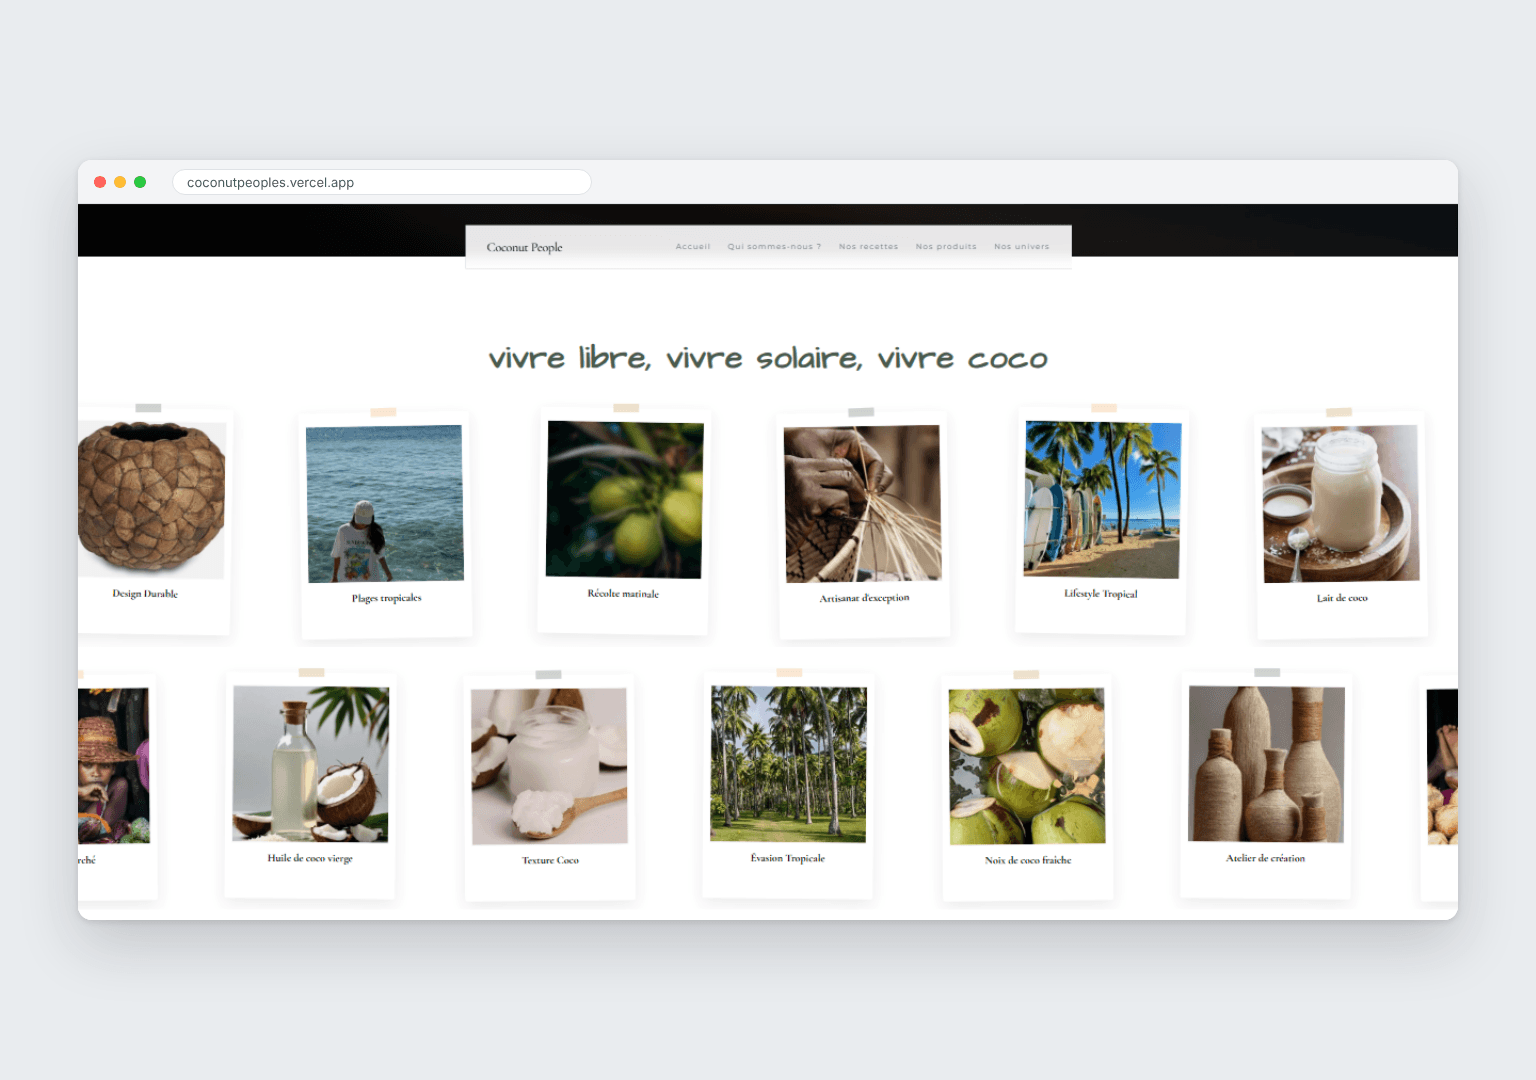This screenshot has height=1080, width=1536.
Task: Click the 'vivre libre, vivre solaire' headline
Action: (x=768, y=358)
